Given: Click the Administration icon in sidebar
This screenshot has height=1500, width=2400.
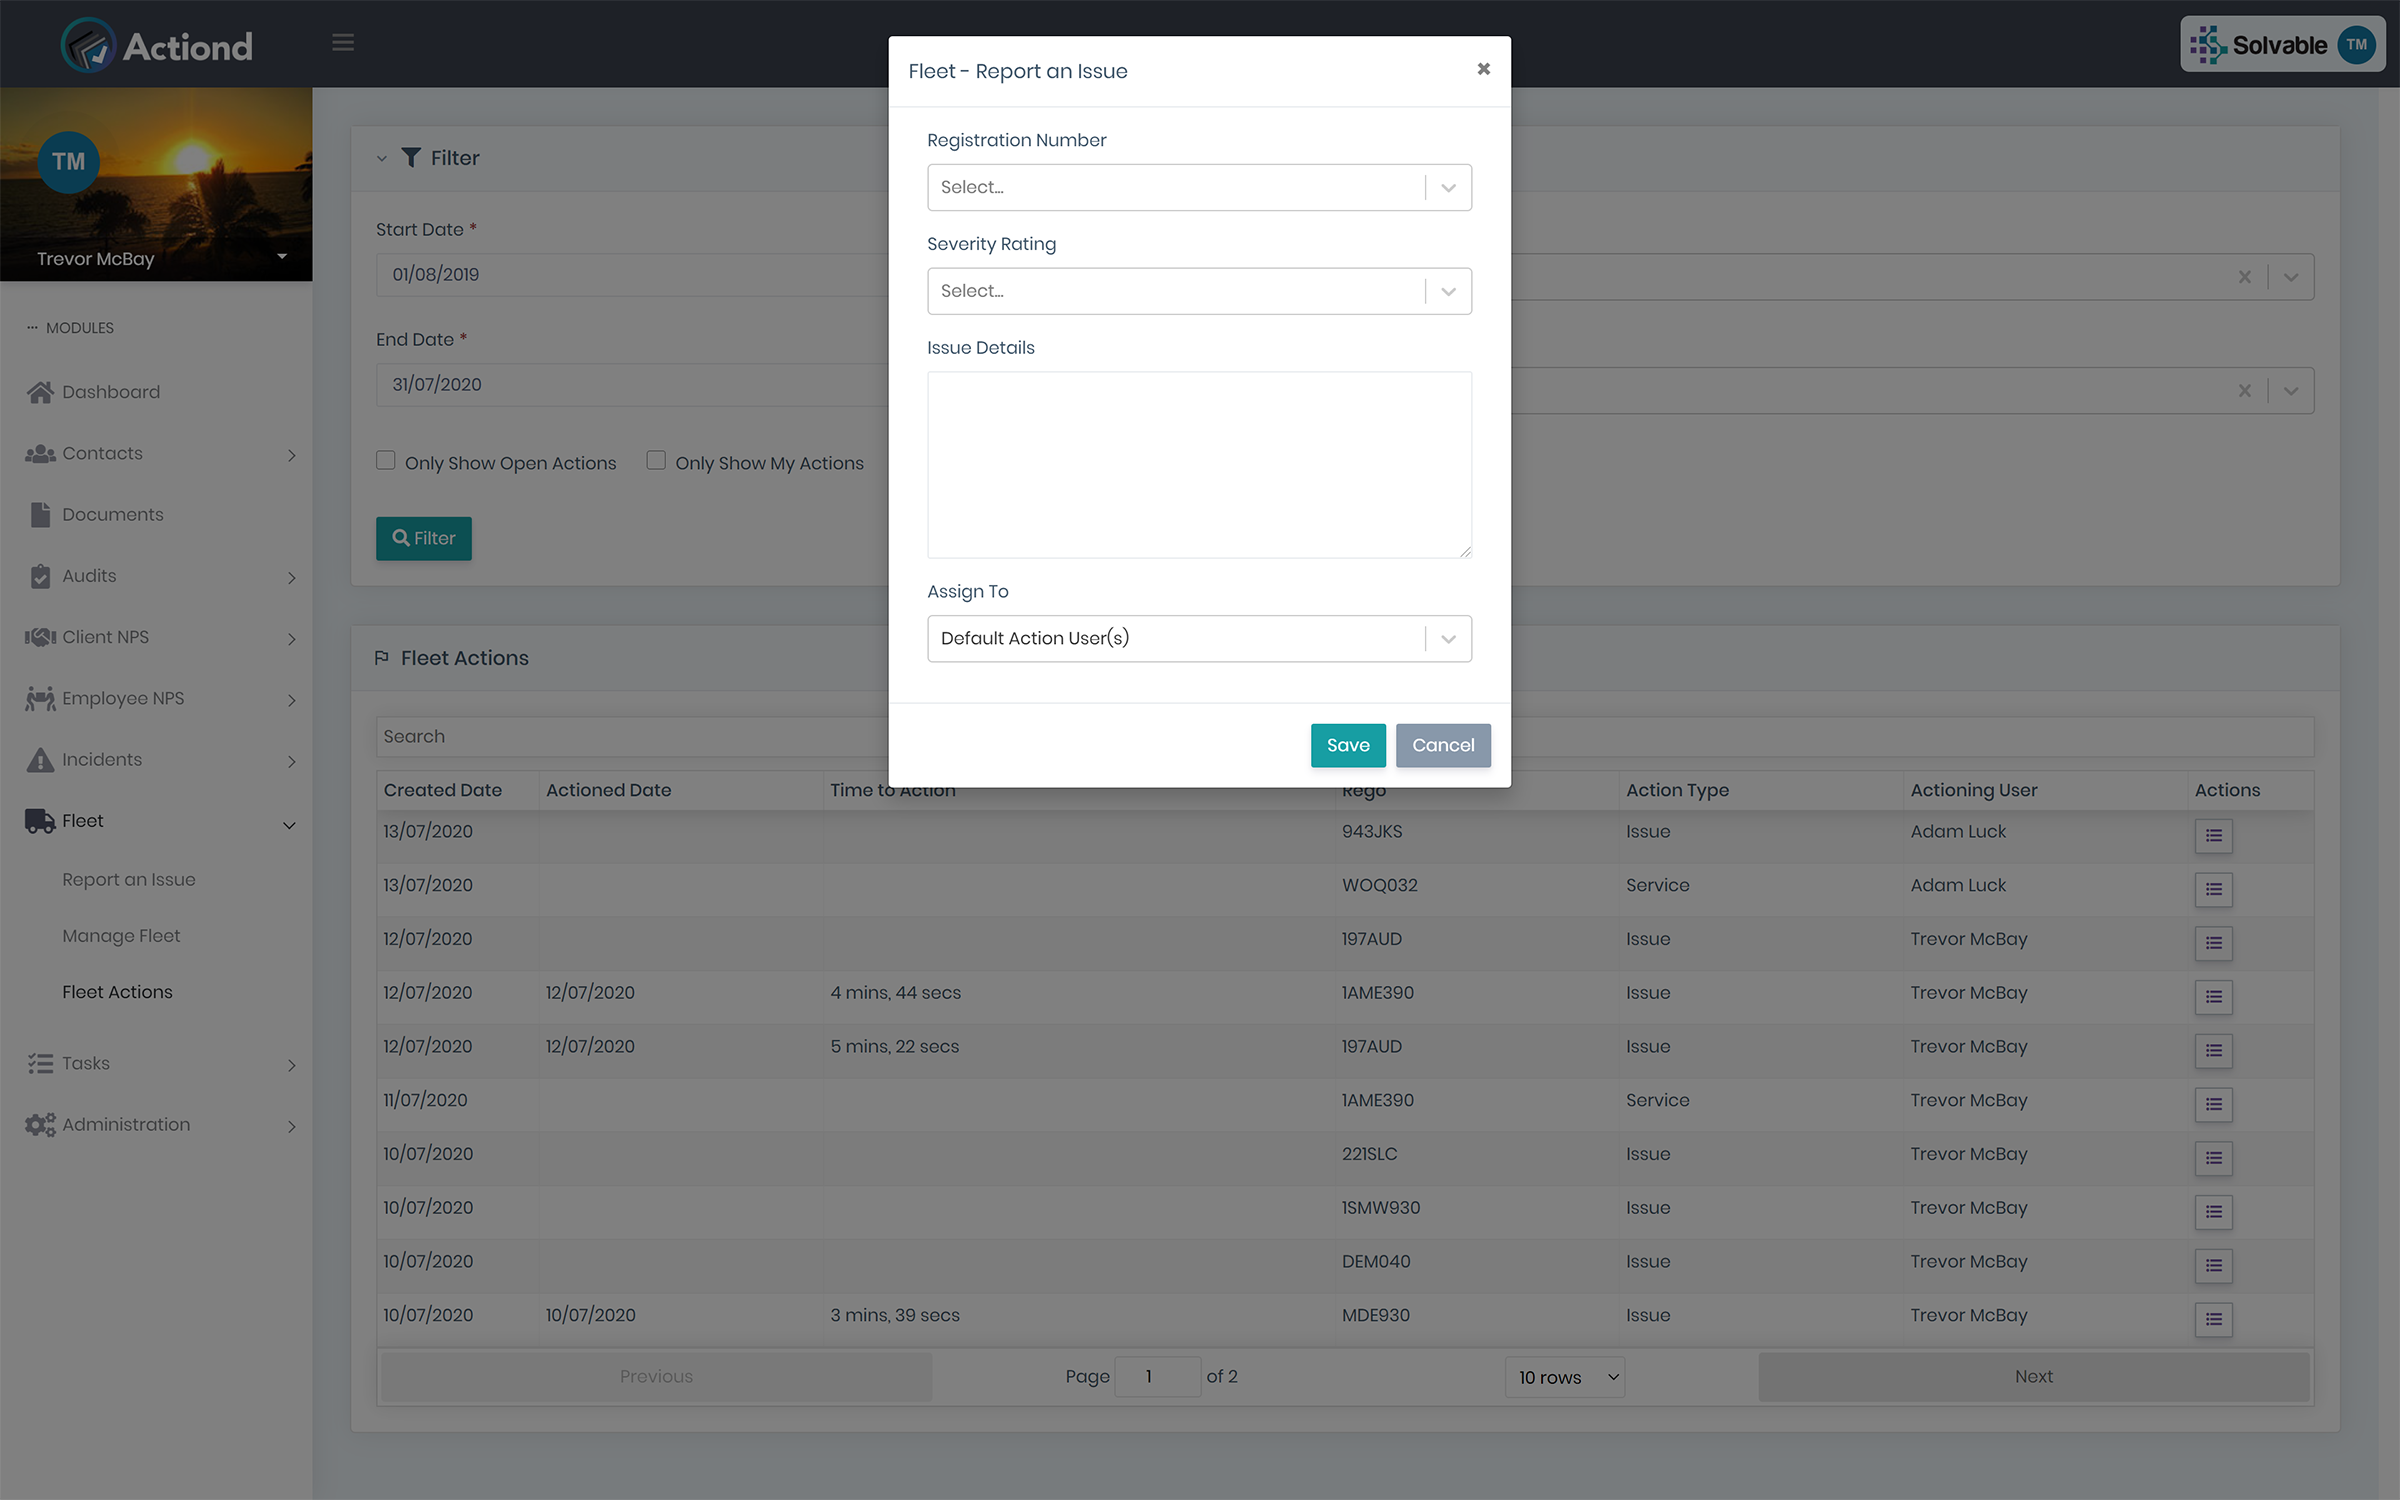Looking at the screenshot, I should coord(38,1125).
